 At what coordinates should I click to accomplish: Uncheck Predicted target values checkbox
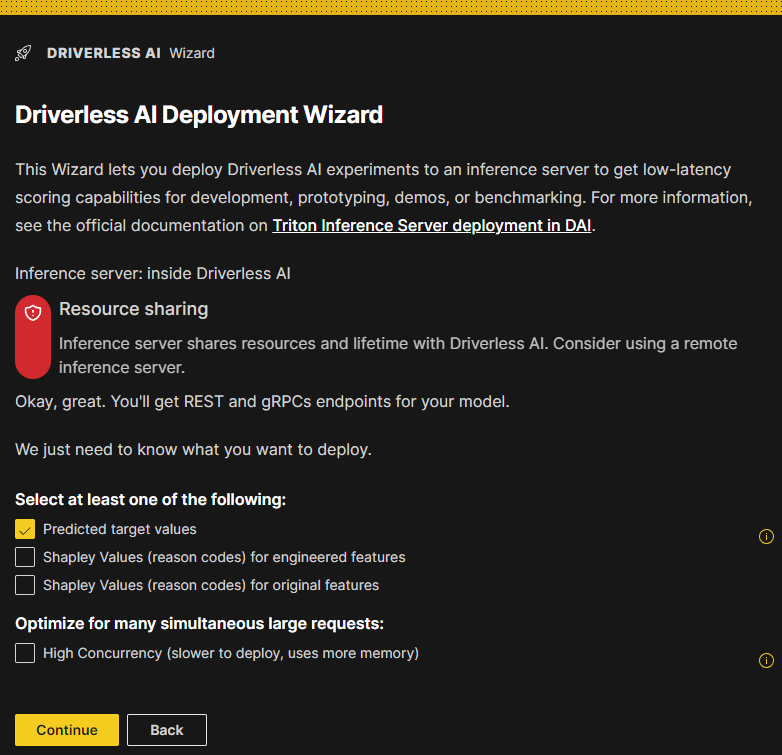(x=25, y=529)
